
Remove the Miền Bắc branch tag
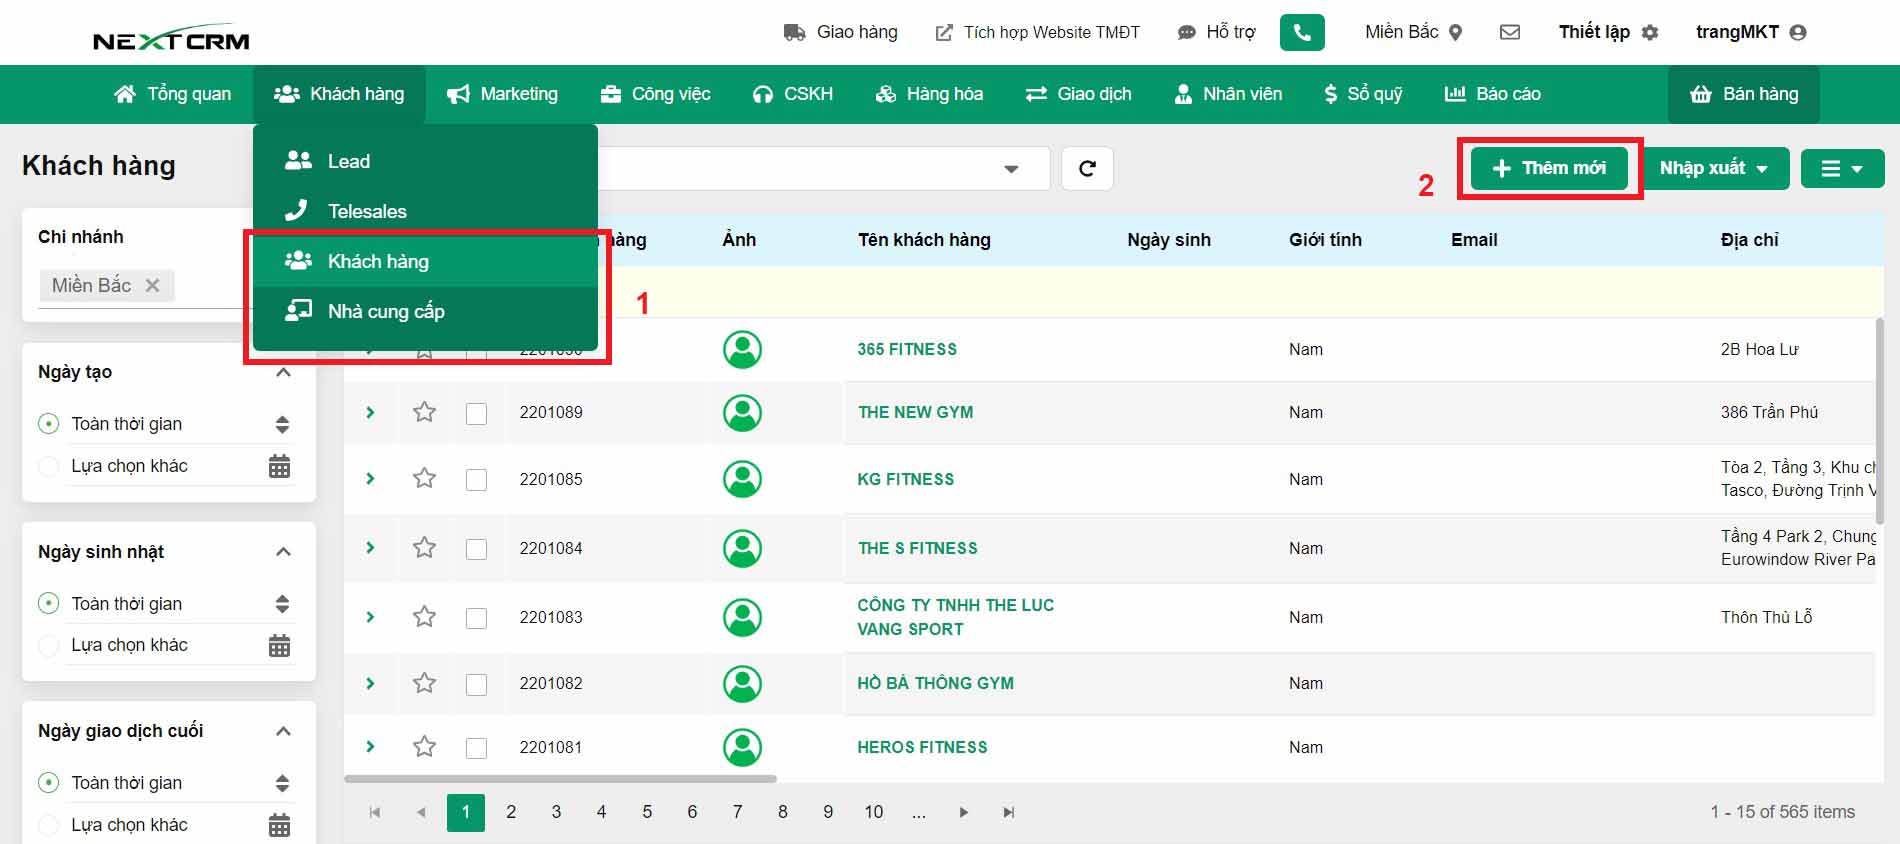pyautogui.click(x=152, y=285)
